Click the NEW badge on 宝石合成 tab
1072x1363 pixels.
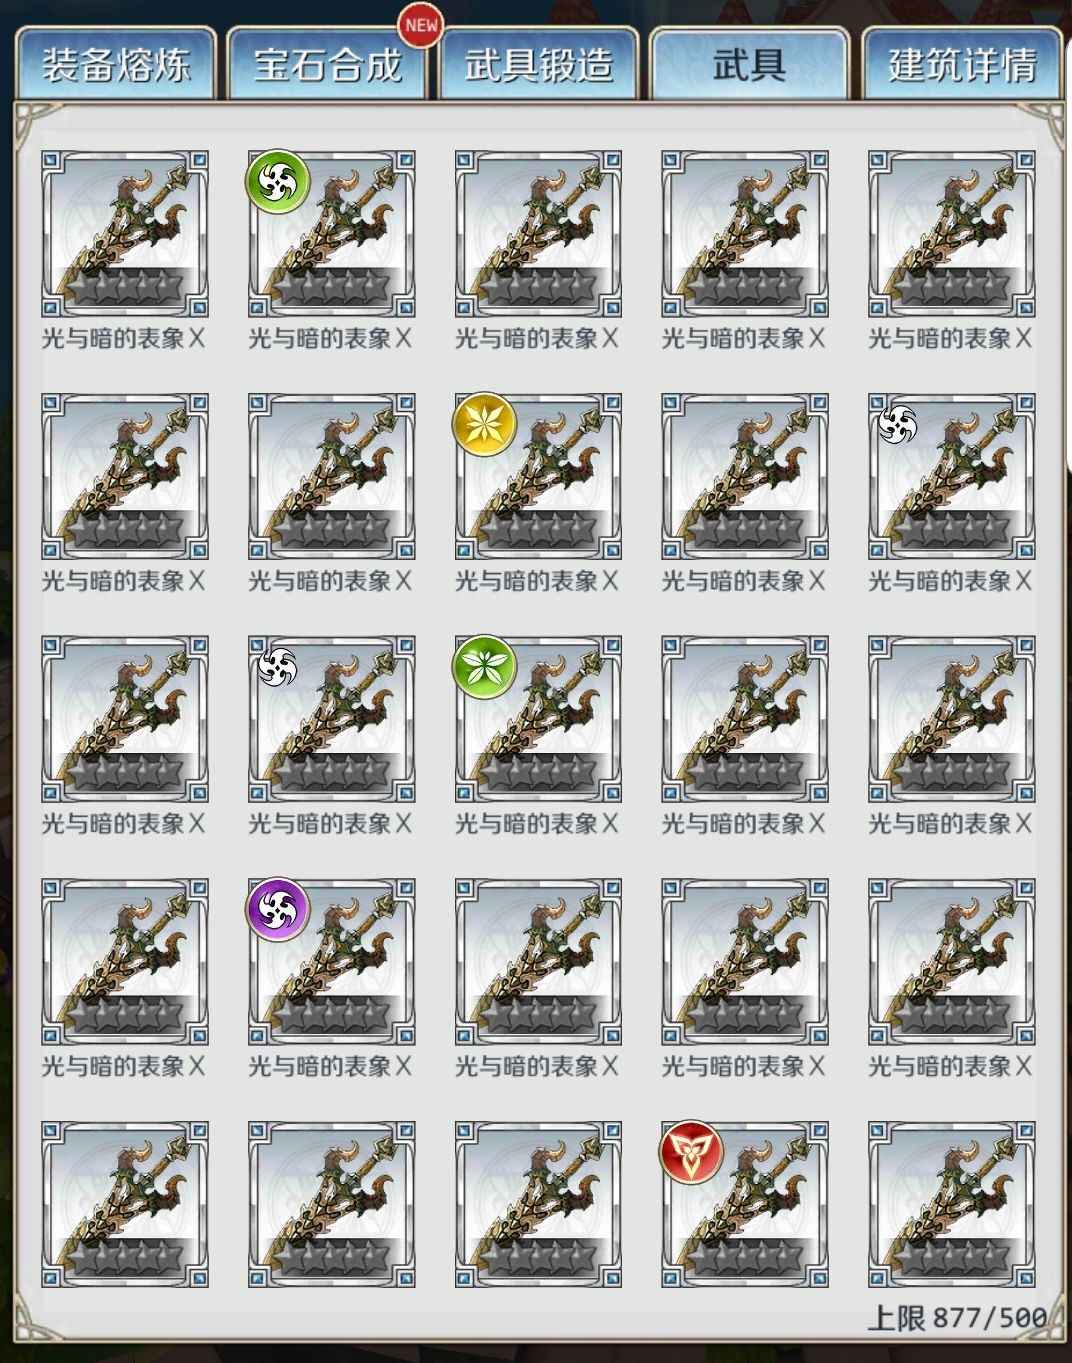(421, 26)
